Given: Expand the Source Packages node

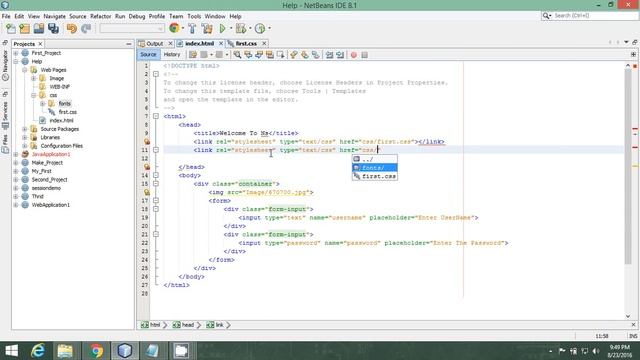Looking at the screenshot, I should 24,129.
